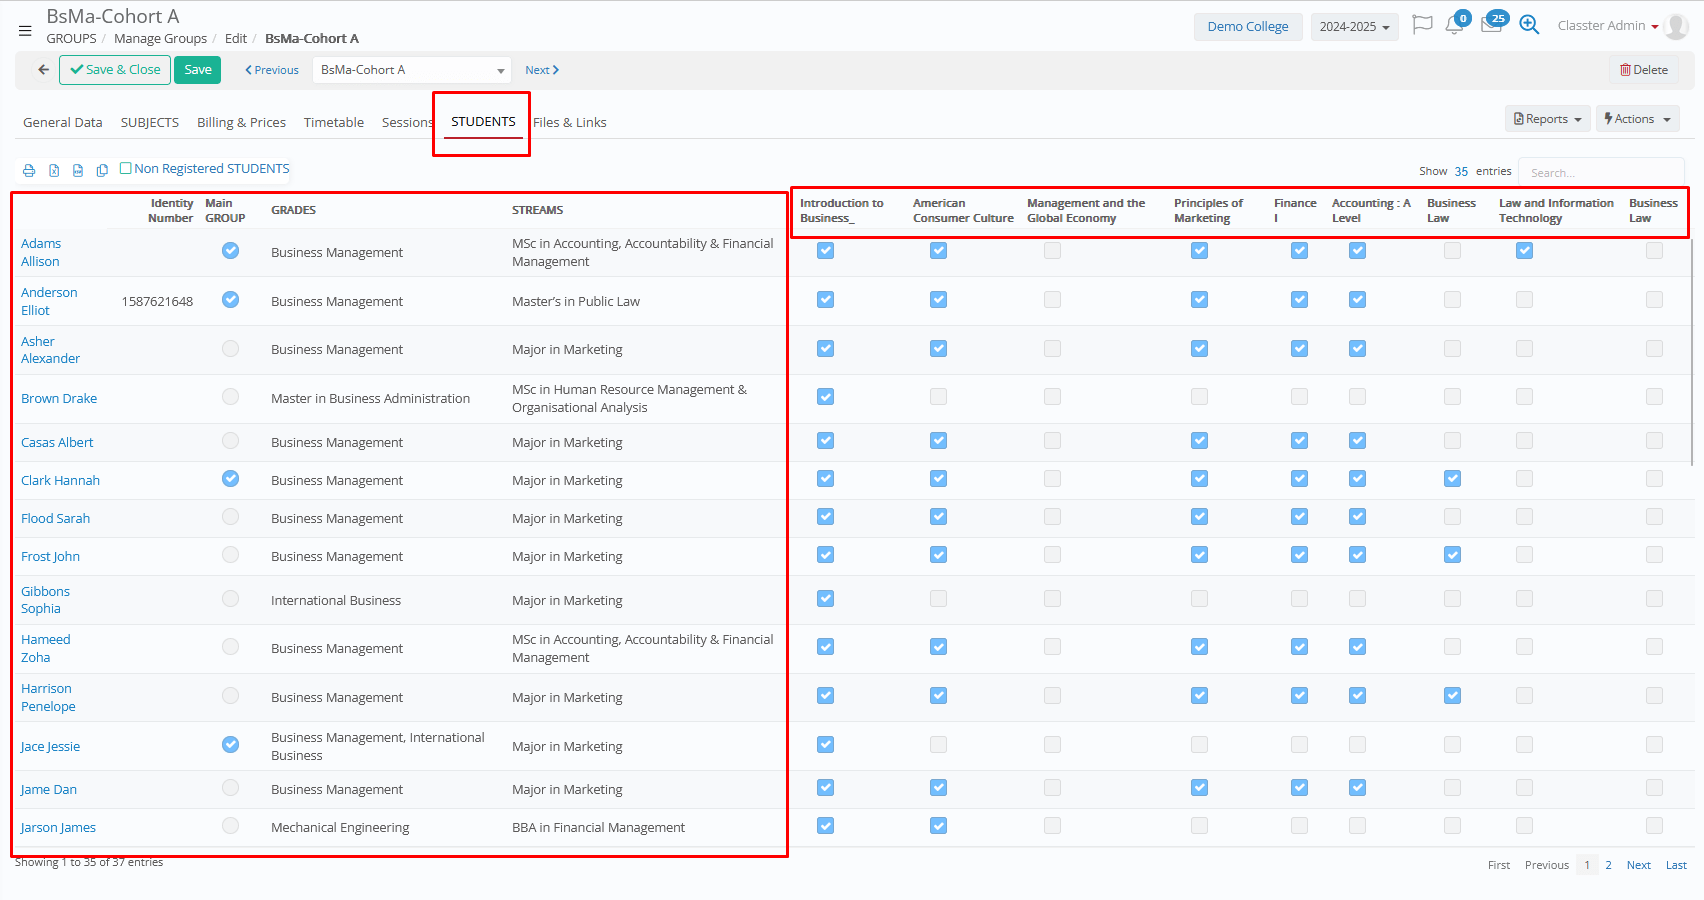The width and height of the screenshot is (1704, 900).
Task: Click the zoom magnifier icon
Action: (x=1529, y=25)
